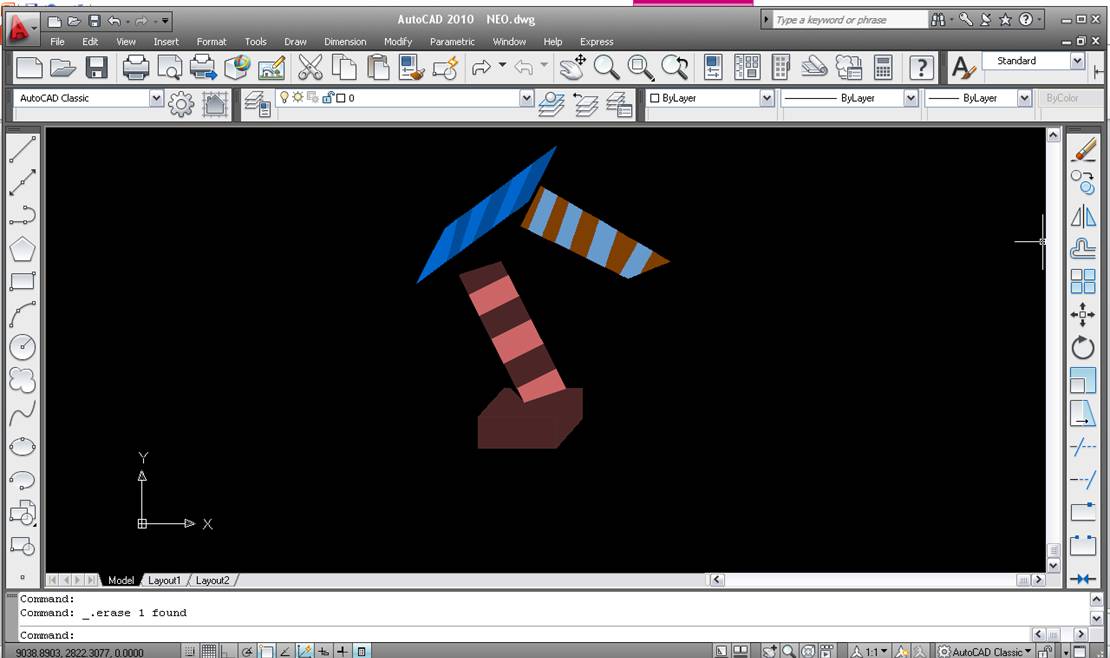Open Workspace Settings gear icon
This screenshot has height=658, width=1110.
point(181,104)
